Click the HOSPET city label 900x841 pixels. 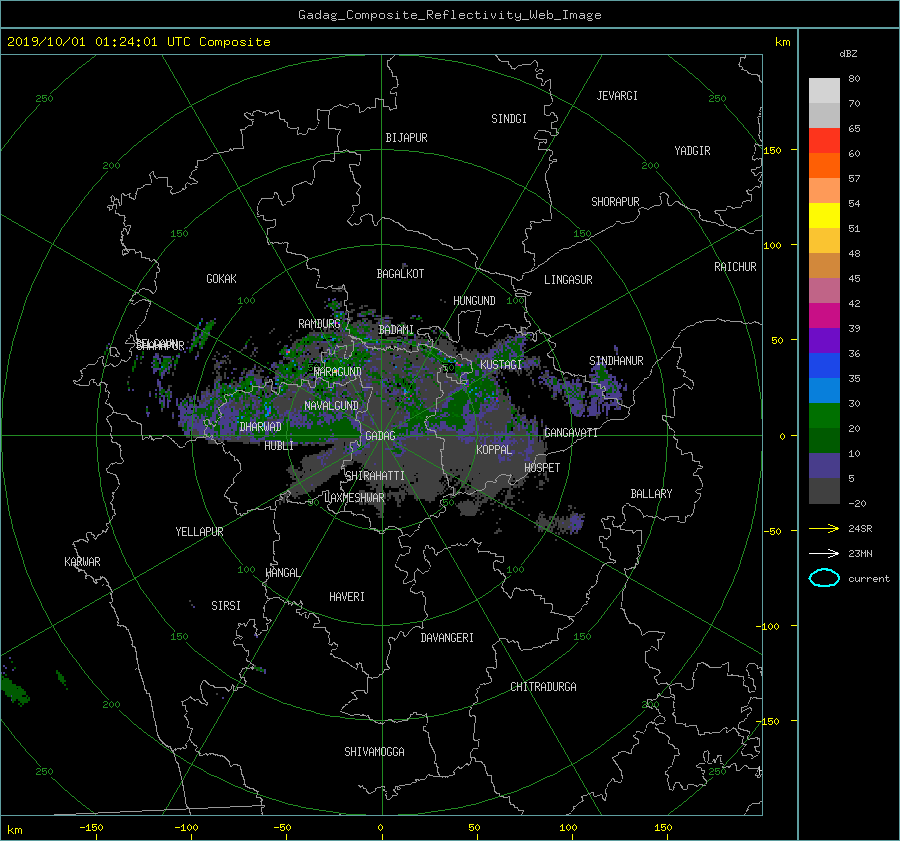pos(542,468)
